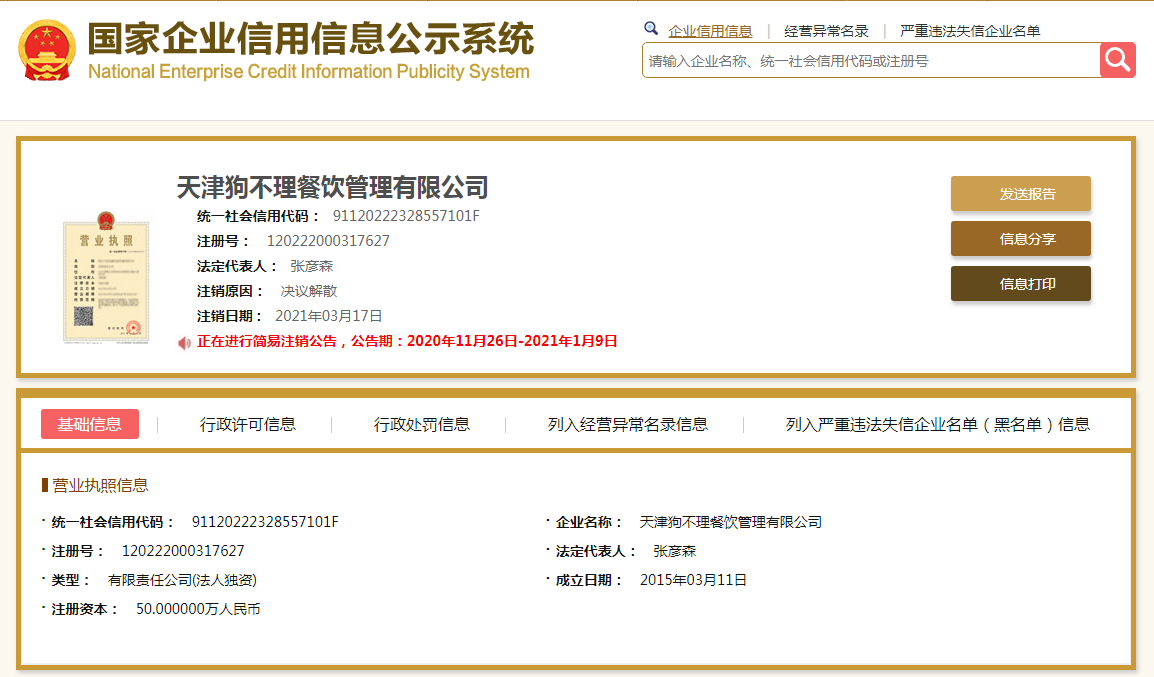Switch to the blacklist 黑名单 information tab
The image size is (1154, 677).
click(x=937, y=424)
